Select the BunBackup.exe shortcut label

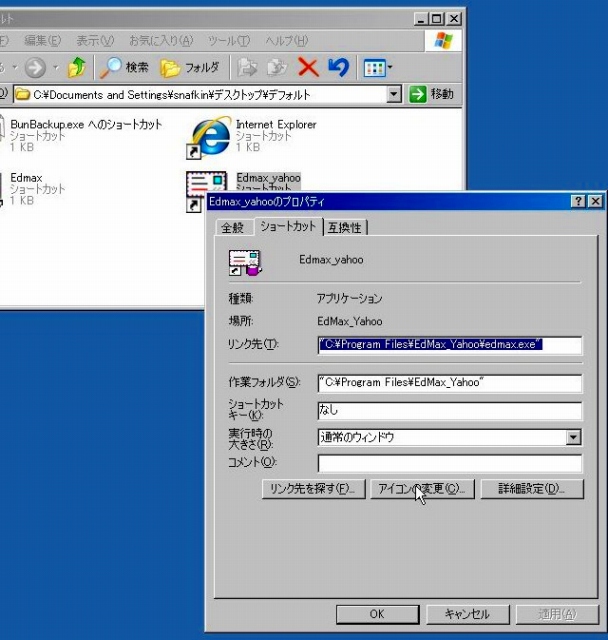click(86, 124)
